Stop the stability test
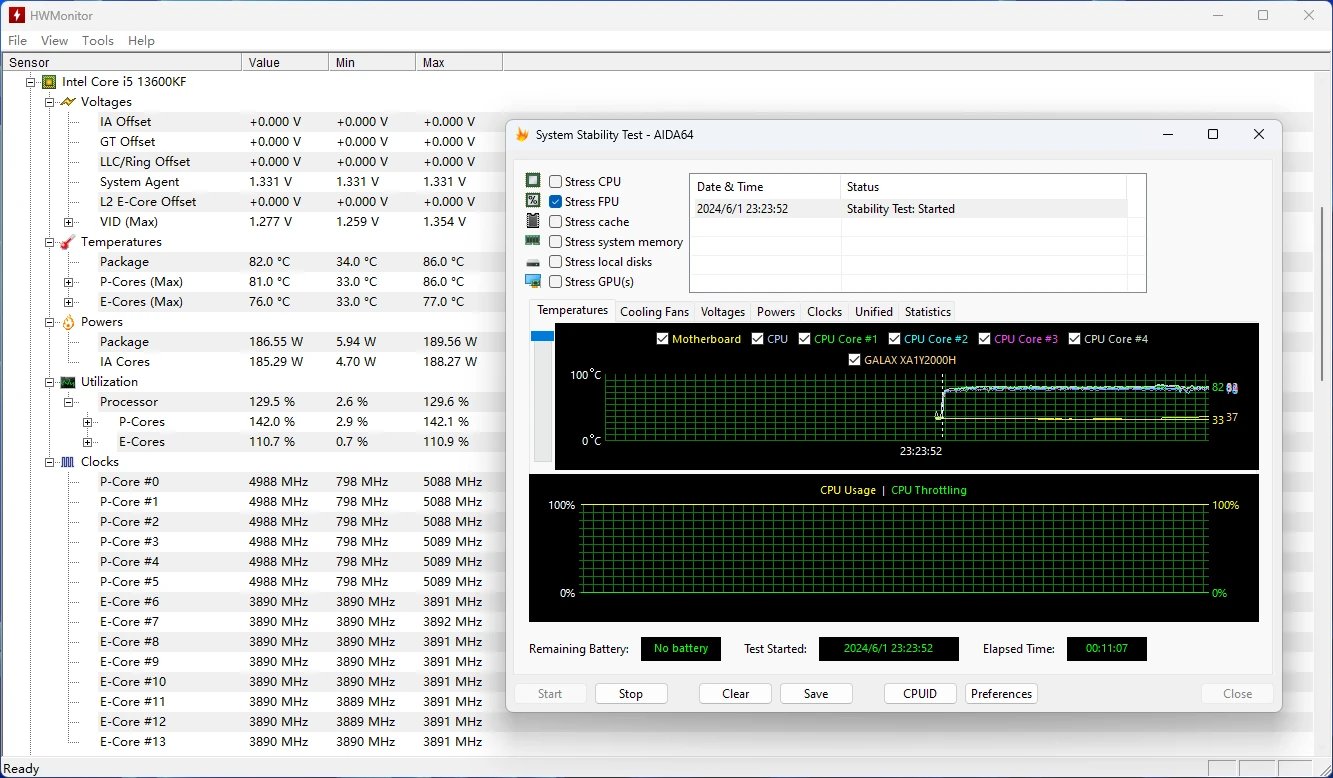The image size is (1333, 778). click(x=631, y=694)
